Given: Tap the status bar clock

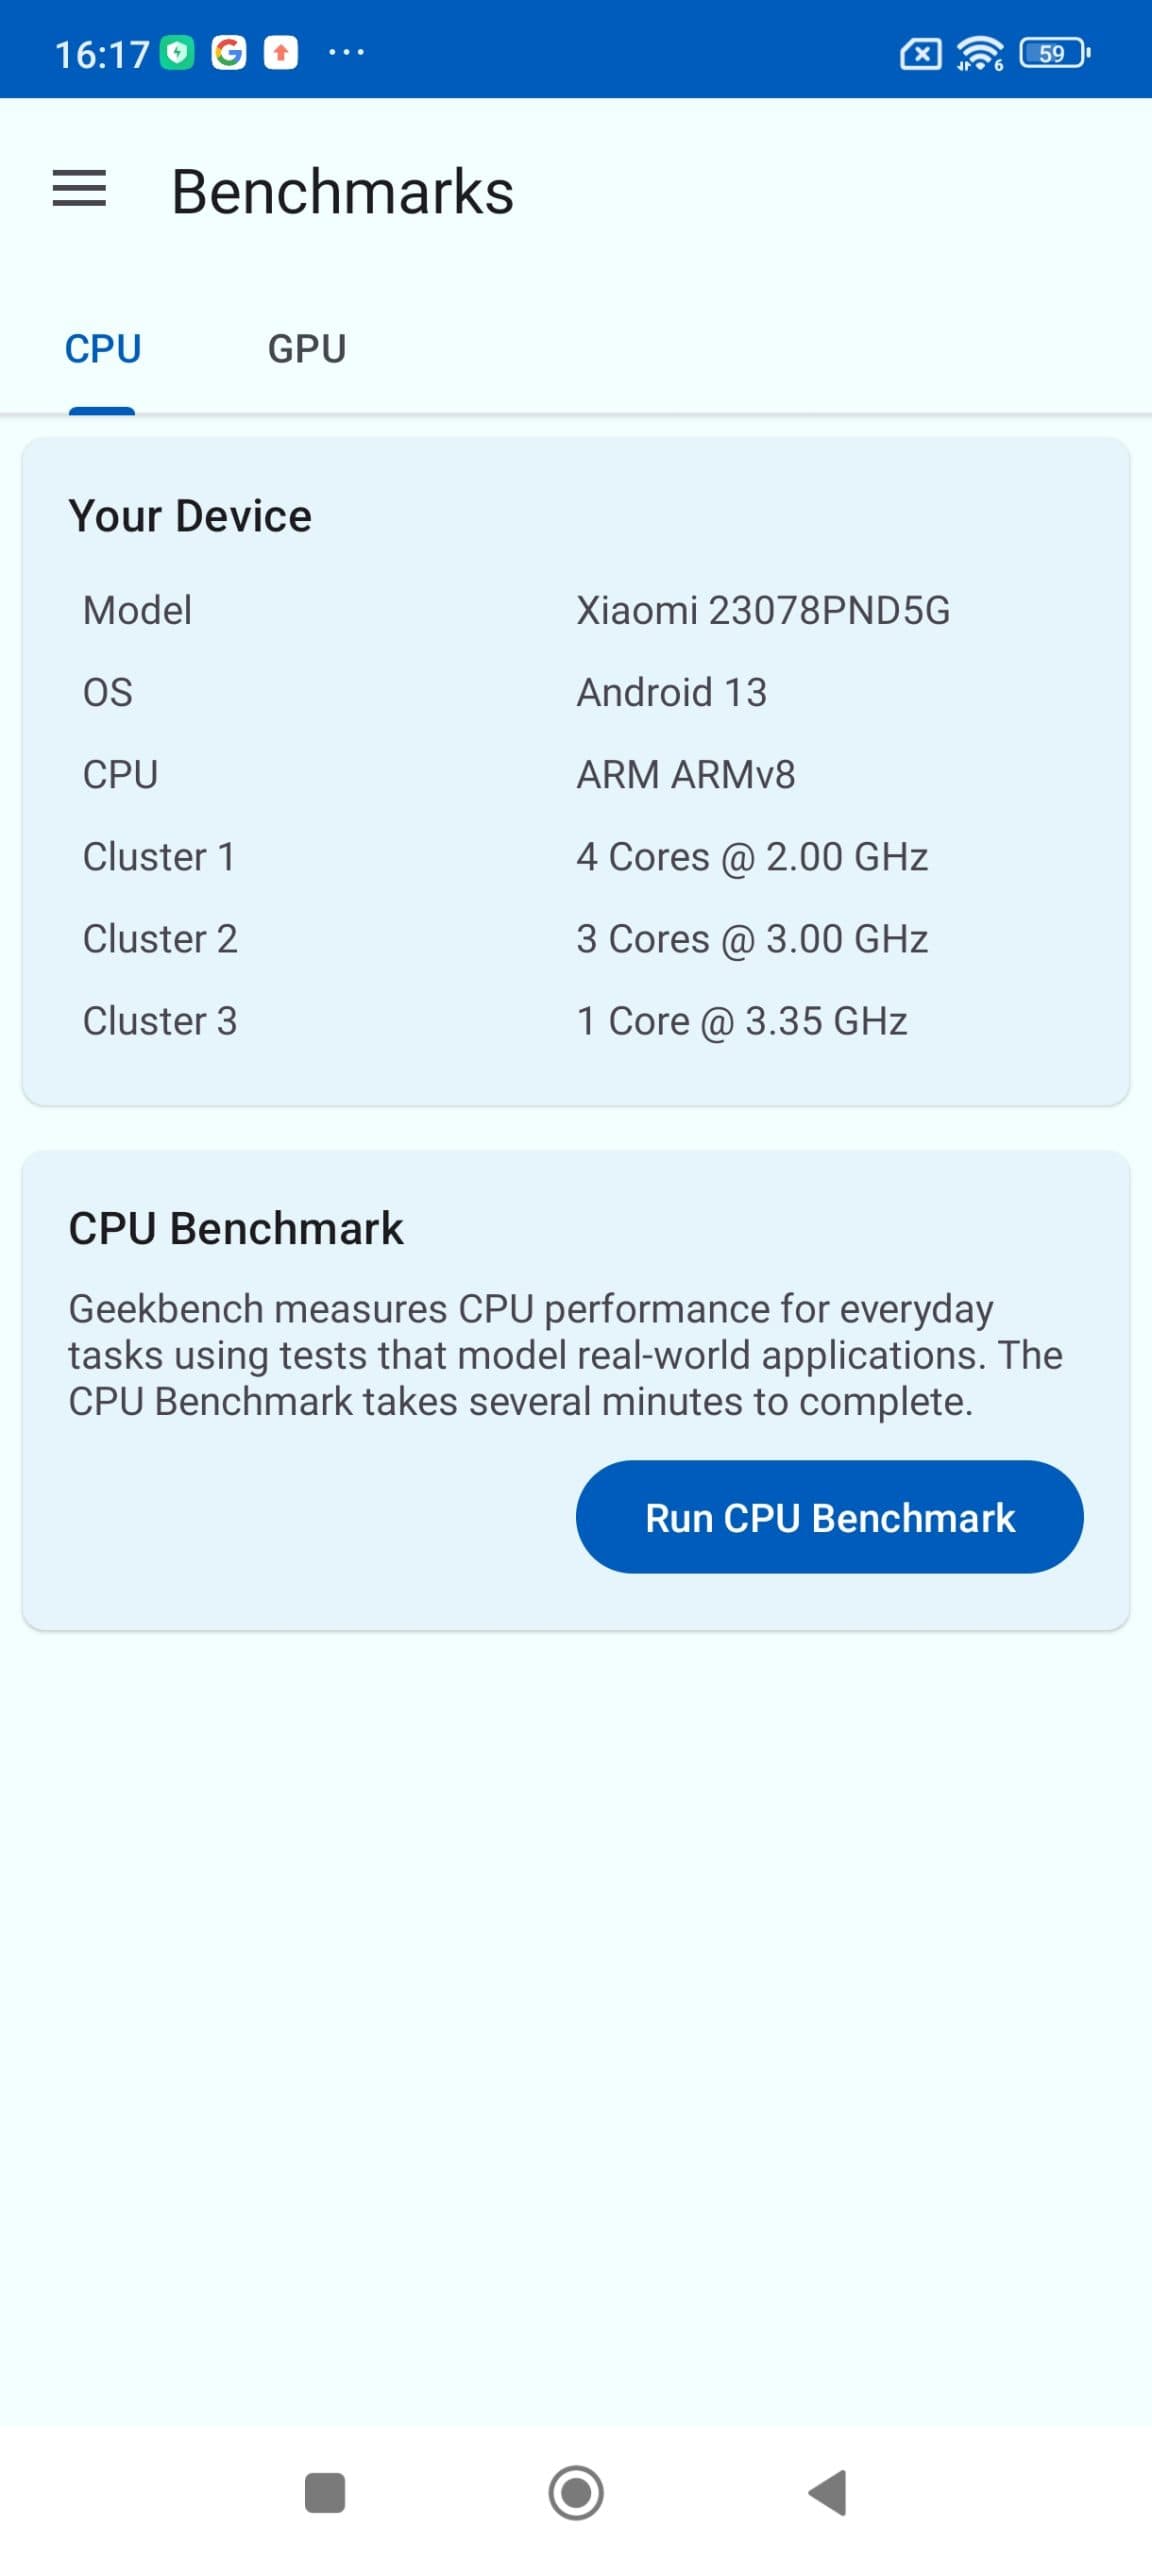Looking at the screenshot, I should [101, 54].
